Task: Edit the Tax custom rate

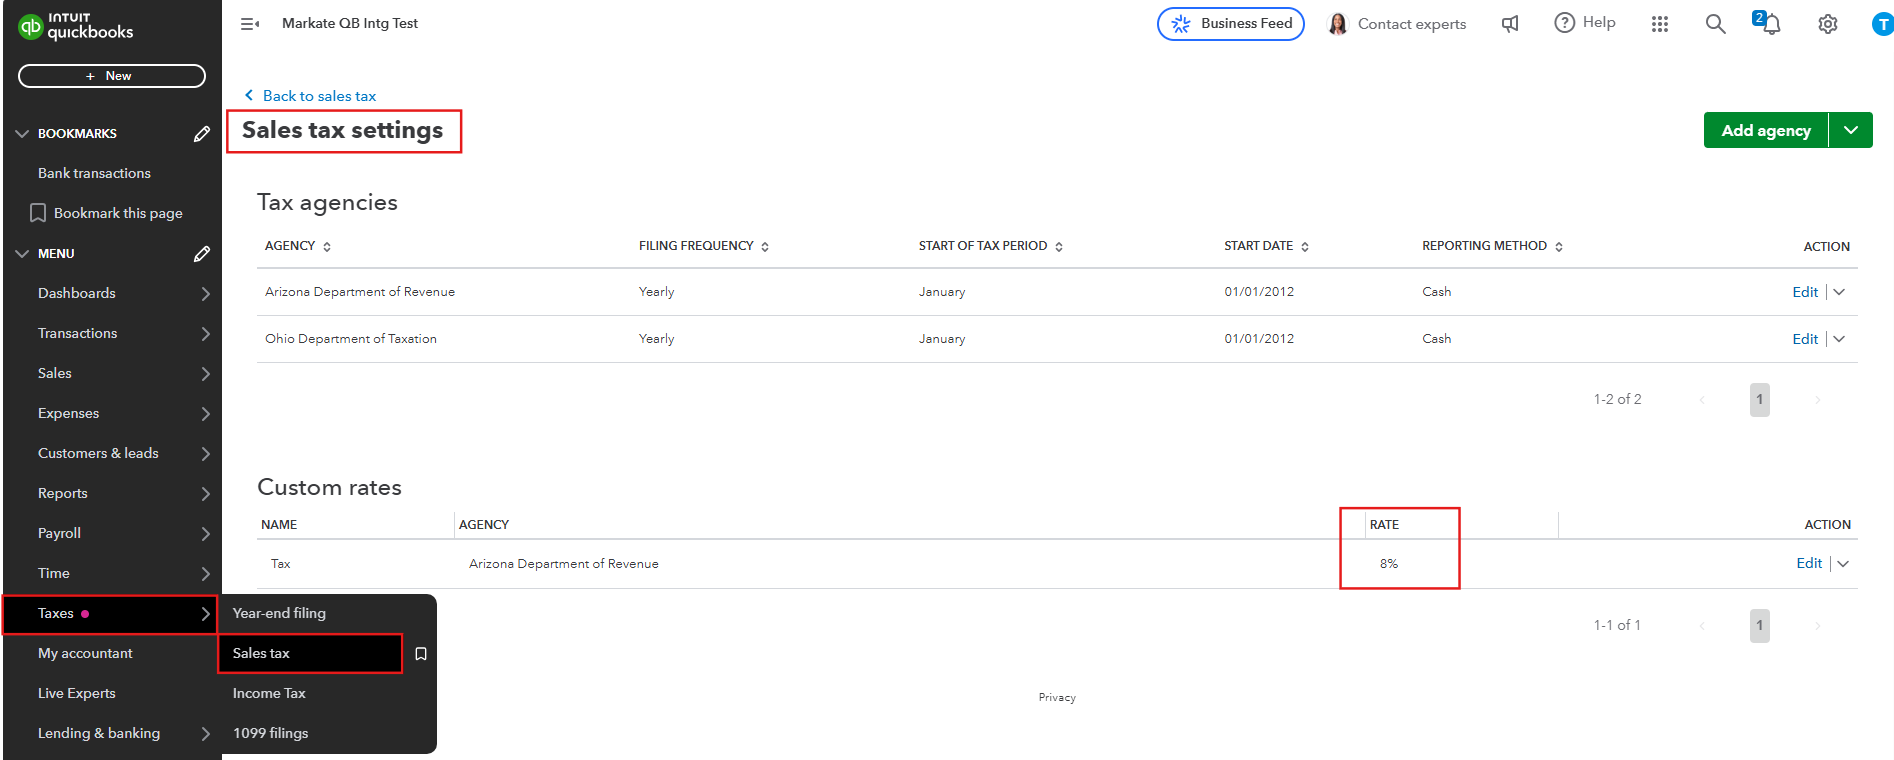Action: [1809, 564]
